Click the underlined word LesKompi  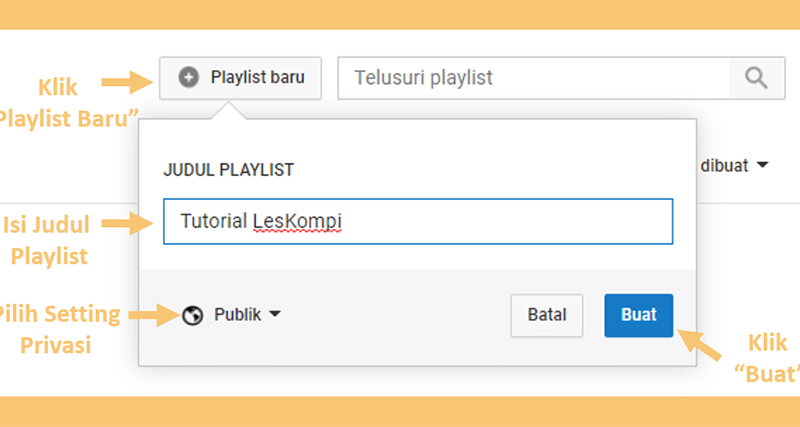[297, 221]
